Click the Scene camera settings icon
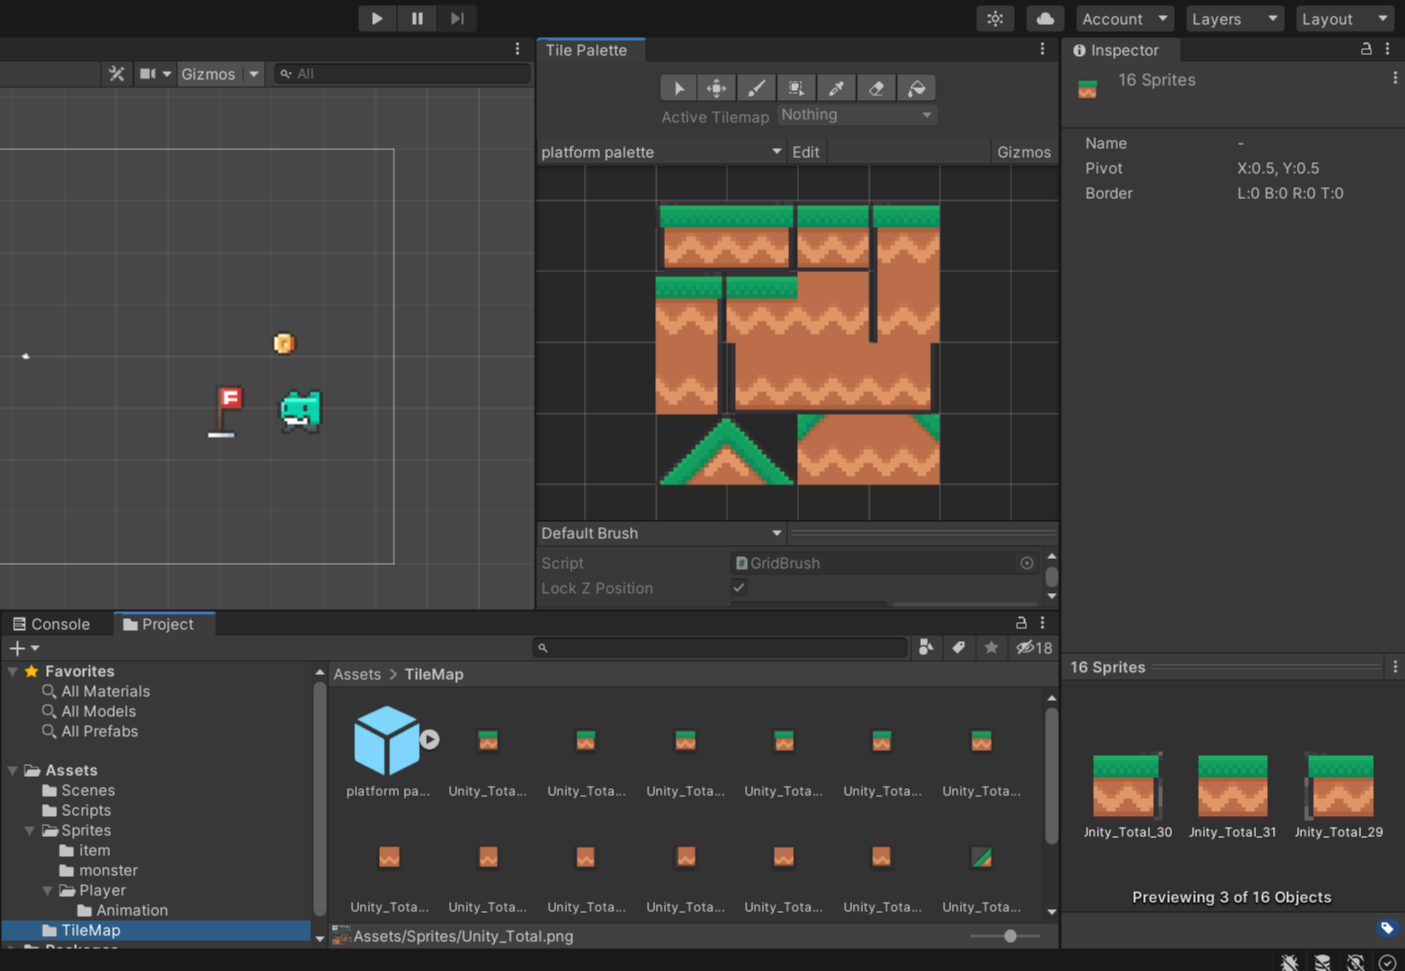Screen dimensions: 1405x971 (x=148, y=74)
